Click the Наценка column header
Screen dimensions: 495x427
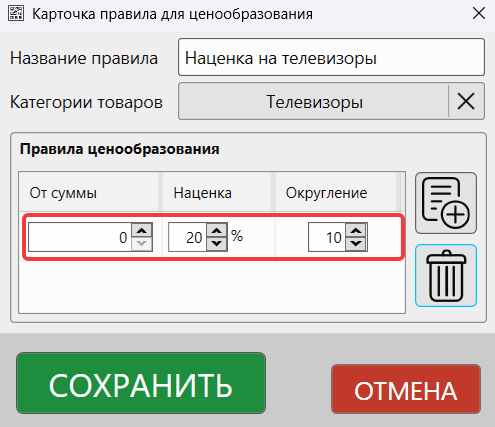(217, 192)
